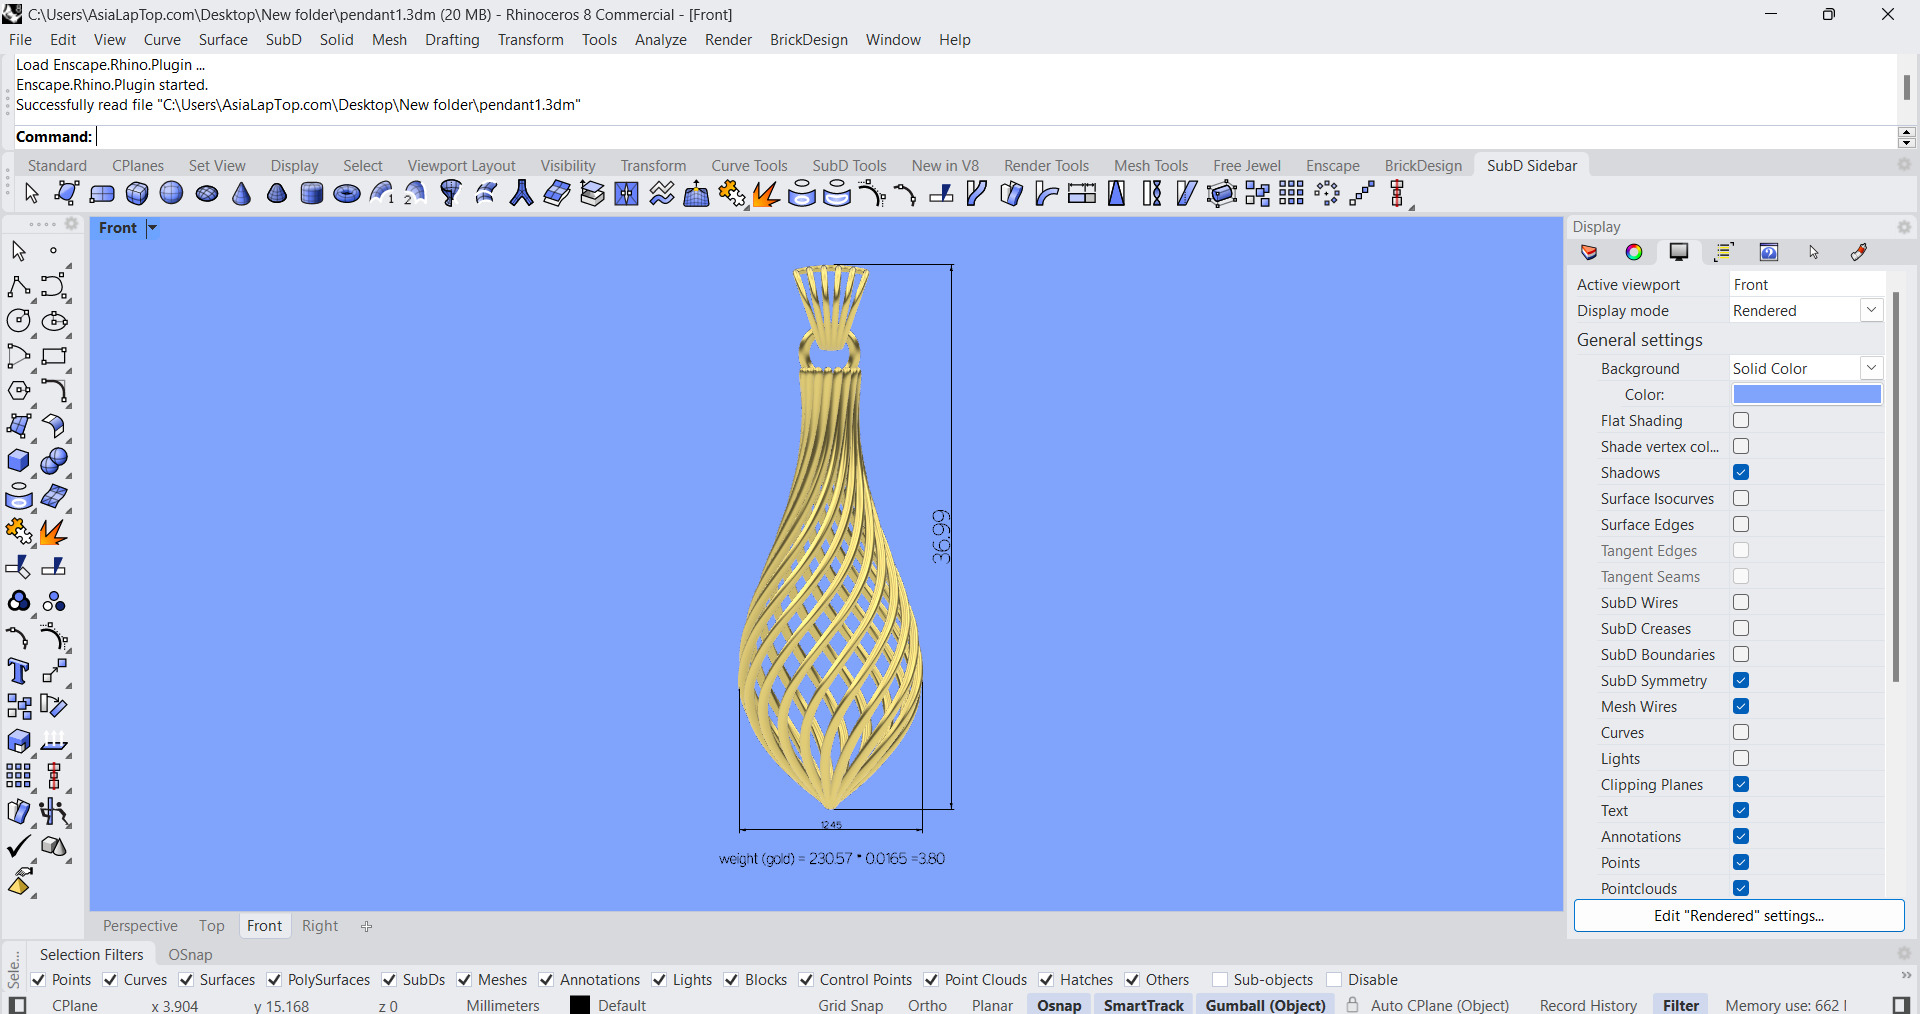Click the blue background Color swatch

1807,395
